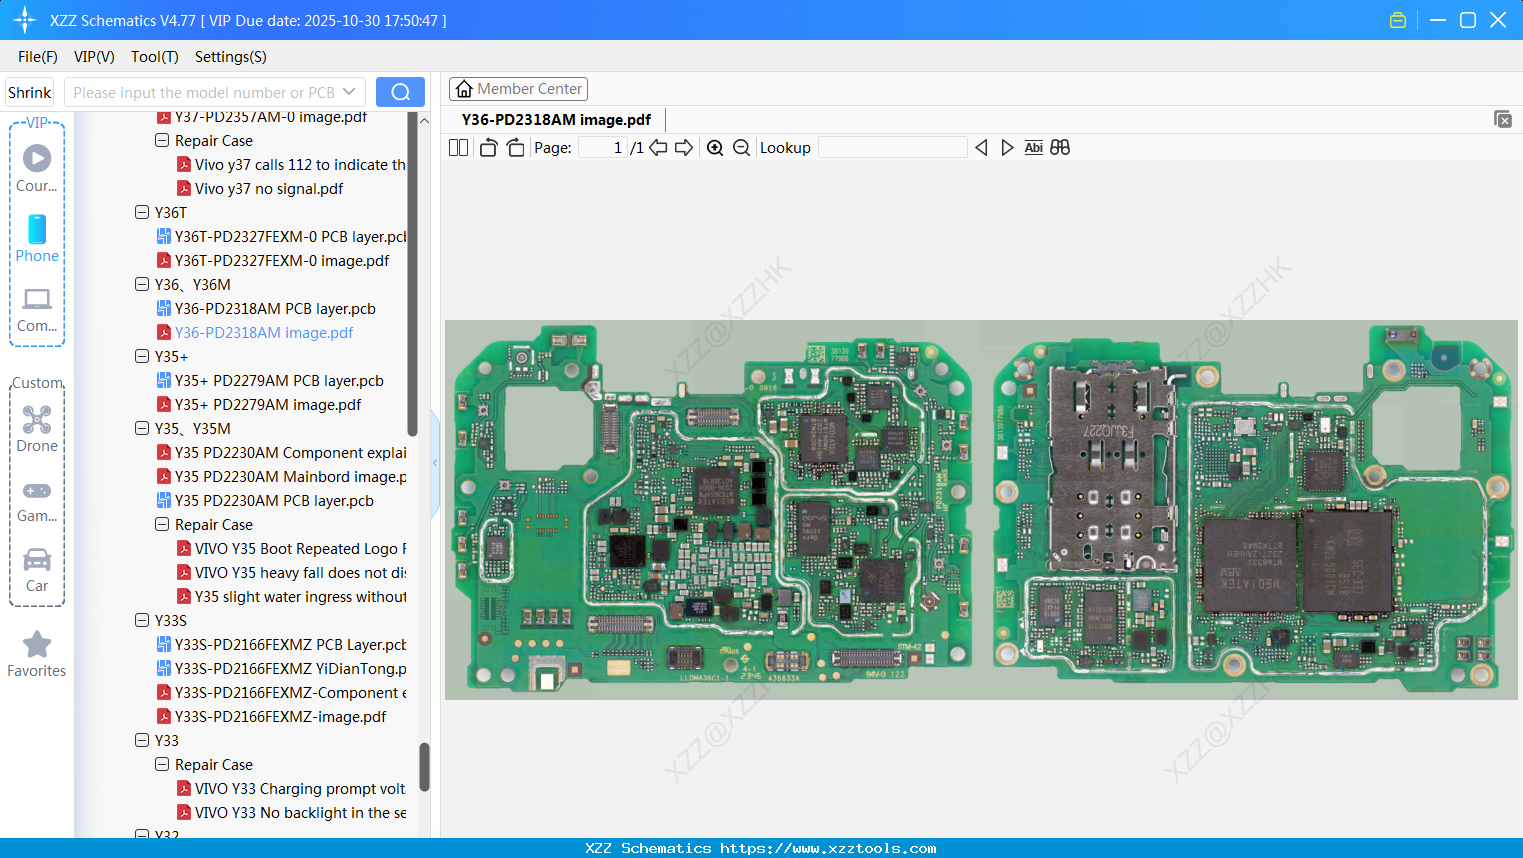This screenshot has height=858, width=1523.
Task: Switch to two-page layout view
Action: pyautogui.click(x=458, y=147)
